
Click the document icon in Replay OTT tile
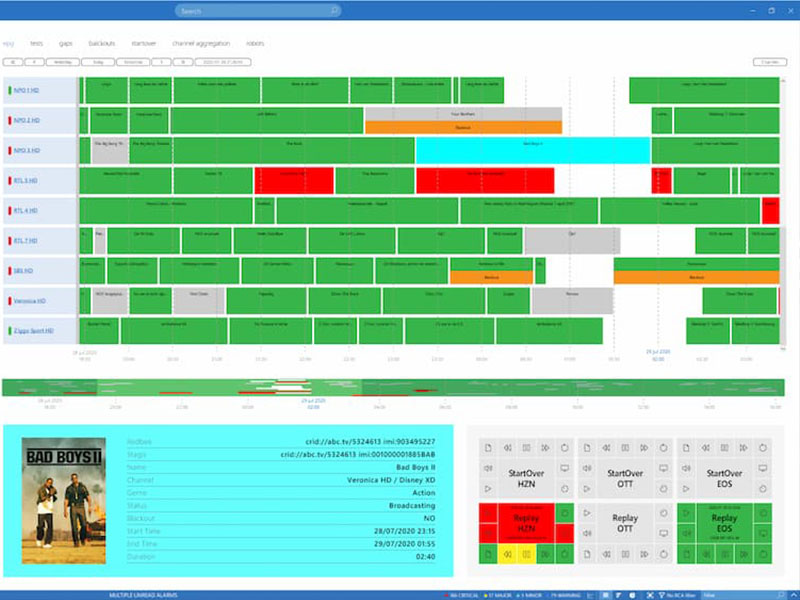pos(587,554)
